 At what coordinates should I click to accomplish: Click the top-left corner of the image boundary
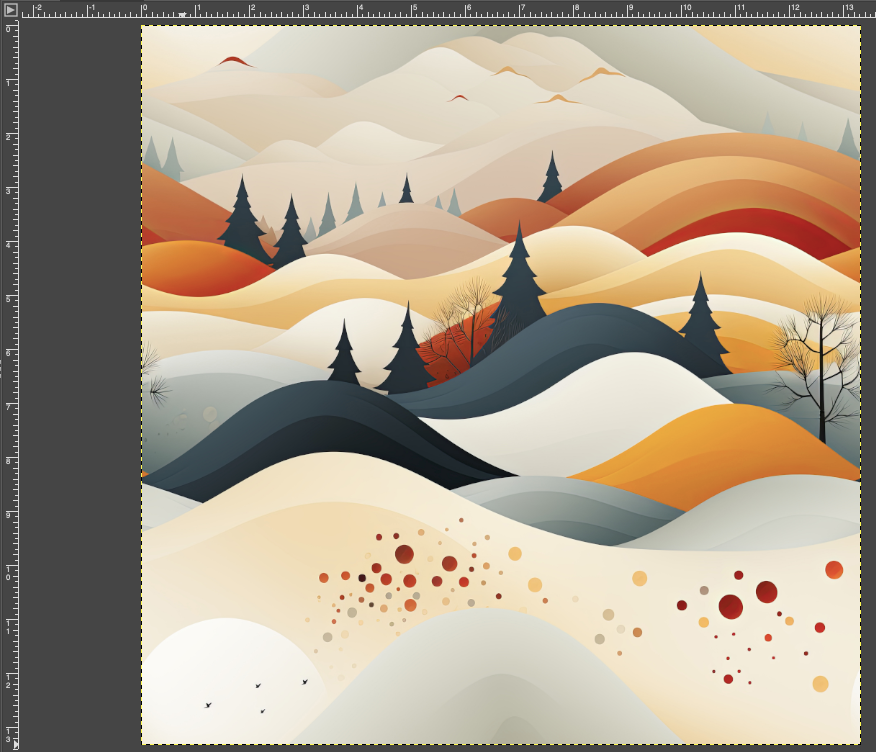[142, 26]
